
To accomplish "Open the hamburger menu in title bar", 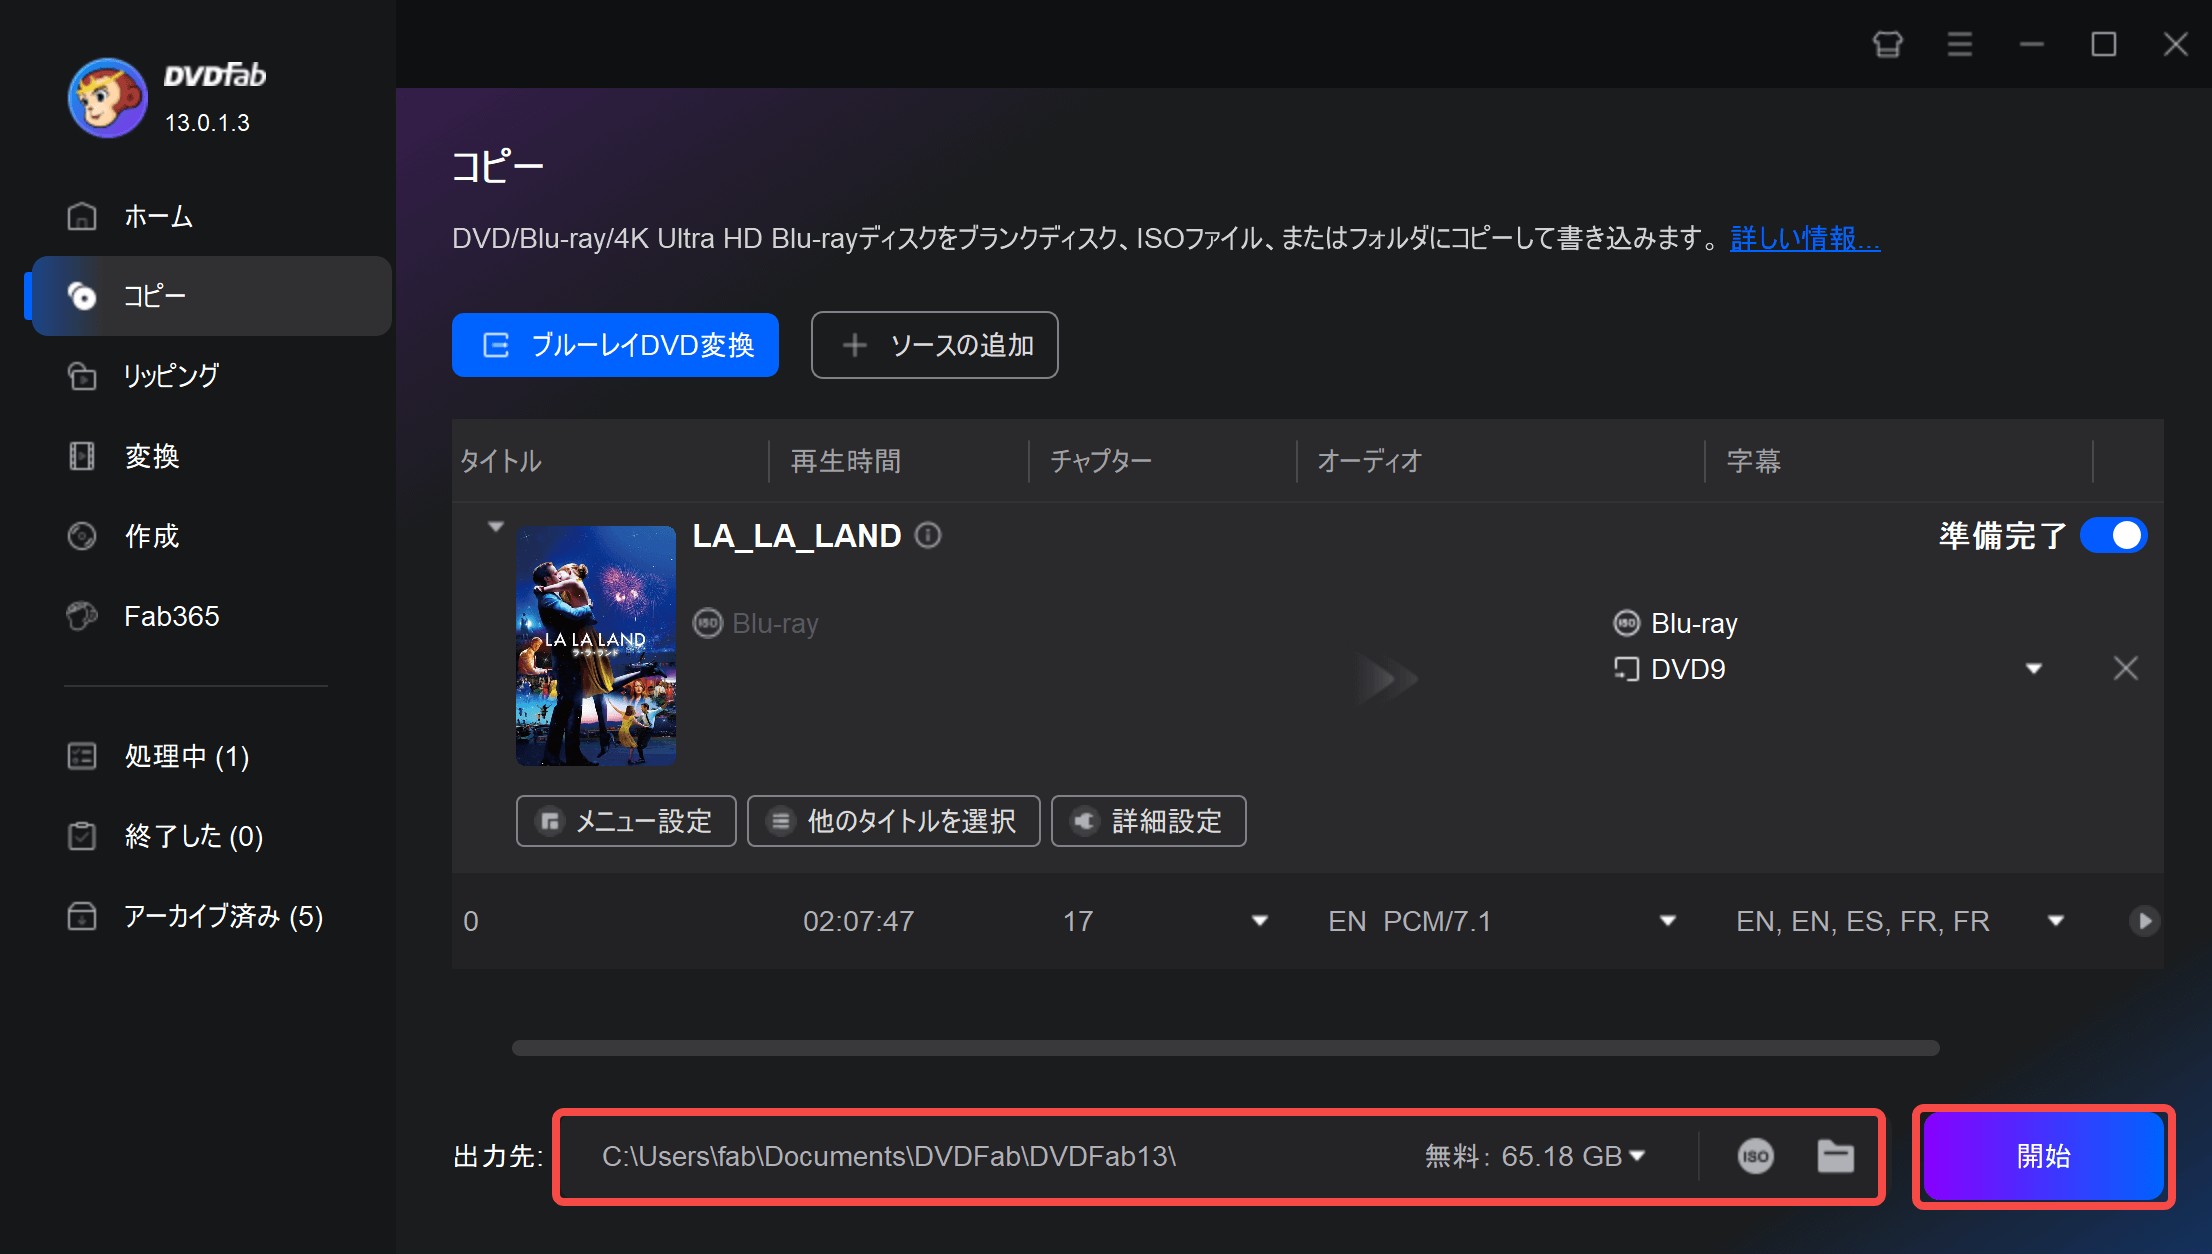I will coord(1959,44).
